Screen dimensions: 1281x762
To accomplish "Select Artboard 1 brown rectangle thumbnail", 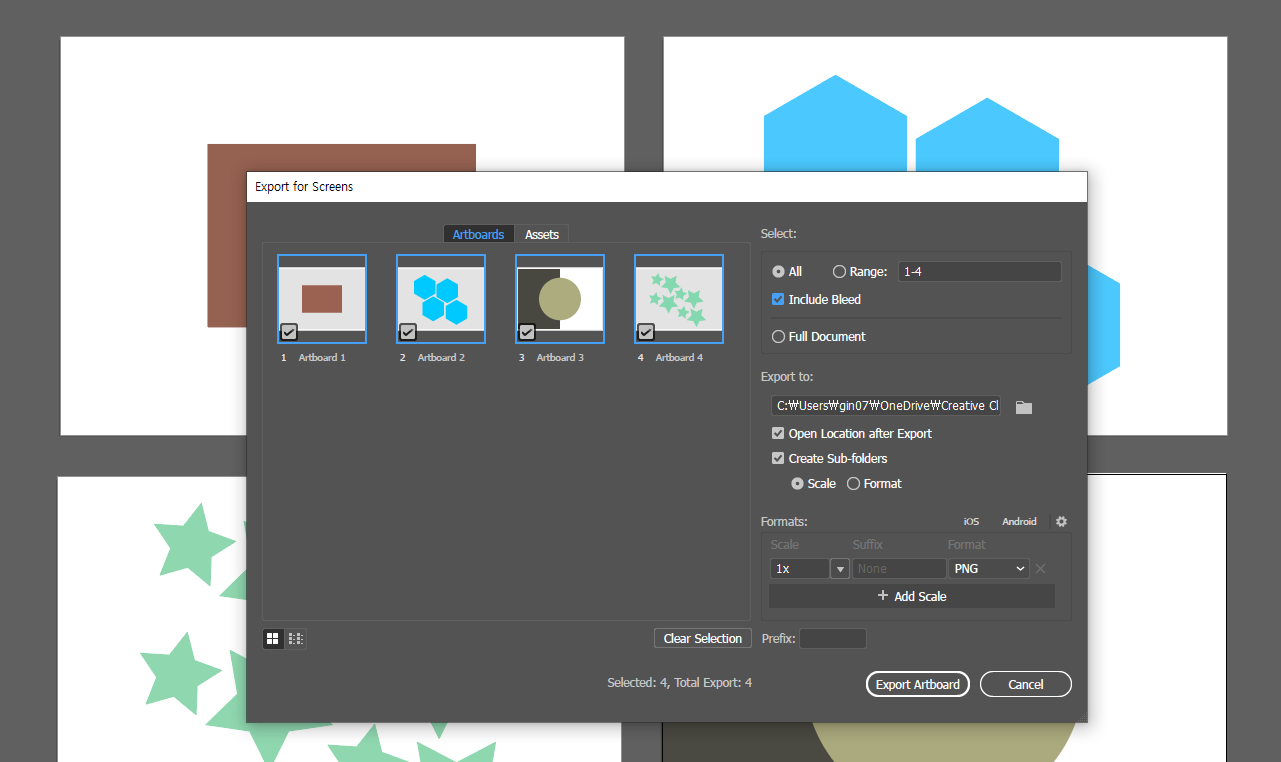I will [x=322, y=299].
